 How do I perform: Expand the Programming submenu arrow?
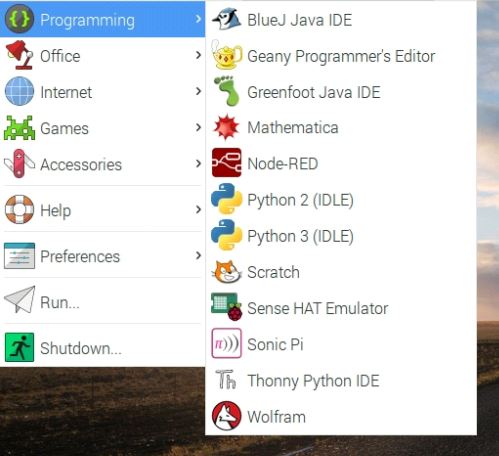[198, 19]
